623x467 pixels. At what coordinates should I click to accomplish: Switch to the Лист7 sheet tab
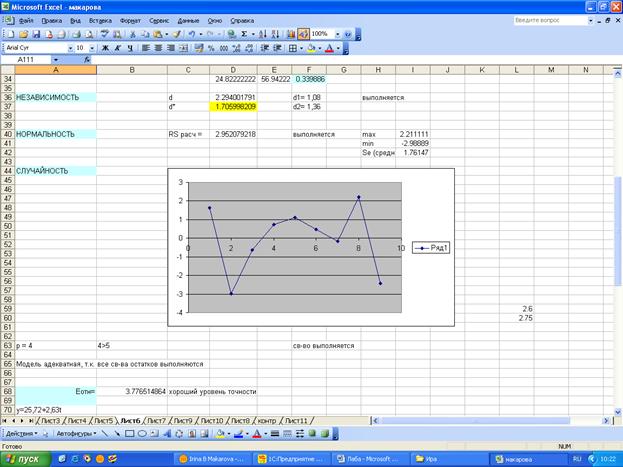click(155, 421)
